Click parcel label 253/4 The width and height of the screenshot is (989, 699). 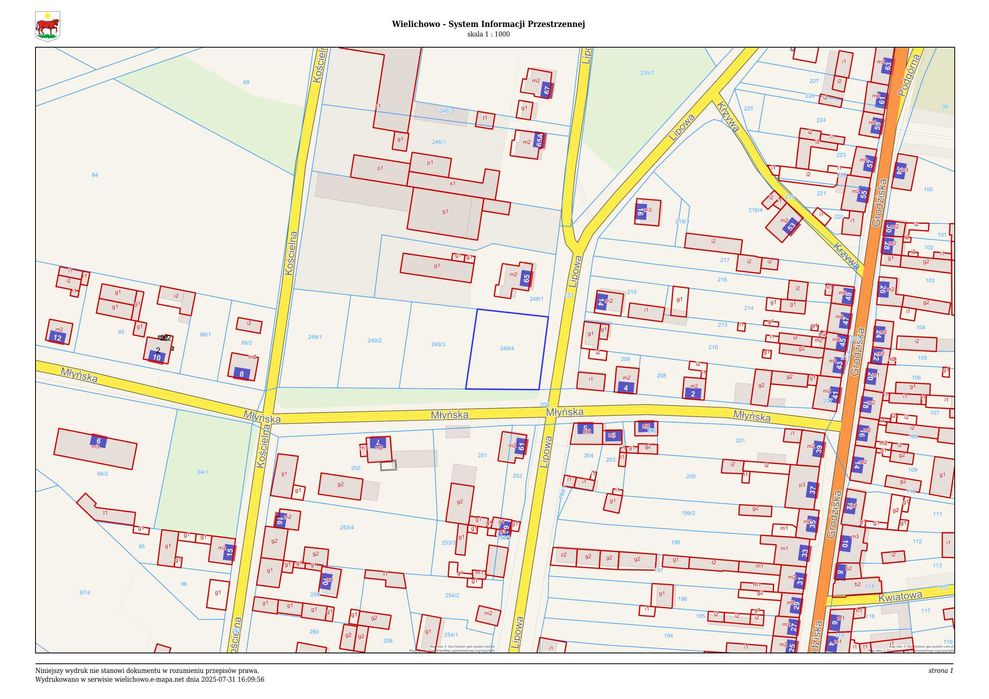347,528
